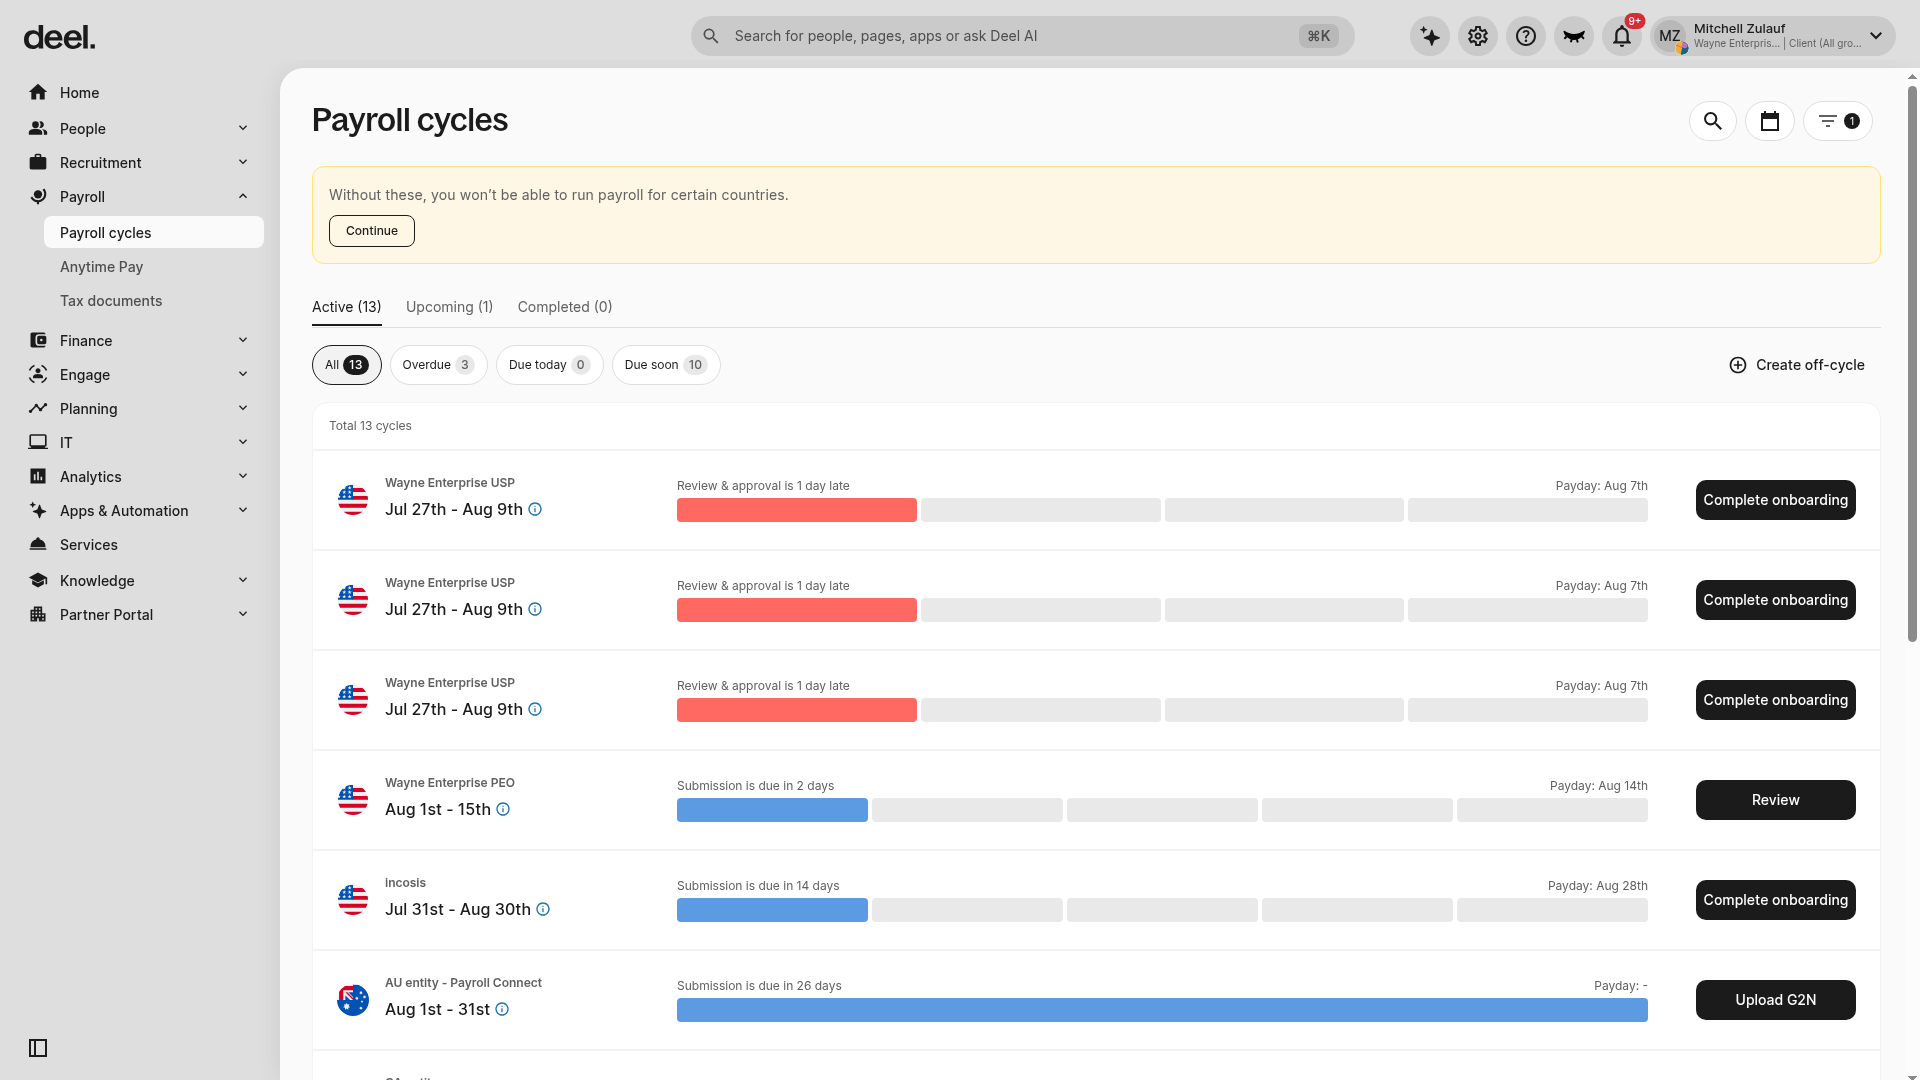Open the help question mark icon
Image resolution: width=1920 pixels, height=1080 pixels.
[1526, 37]
